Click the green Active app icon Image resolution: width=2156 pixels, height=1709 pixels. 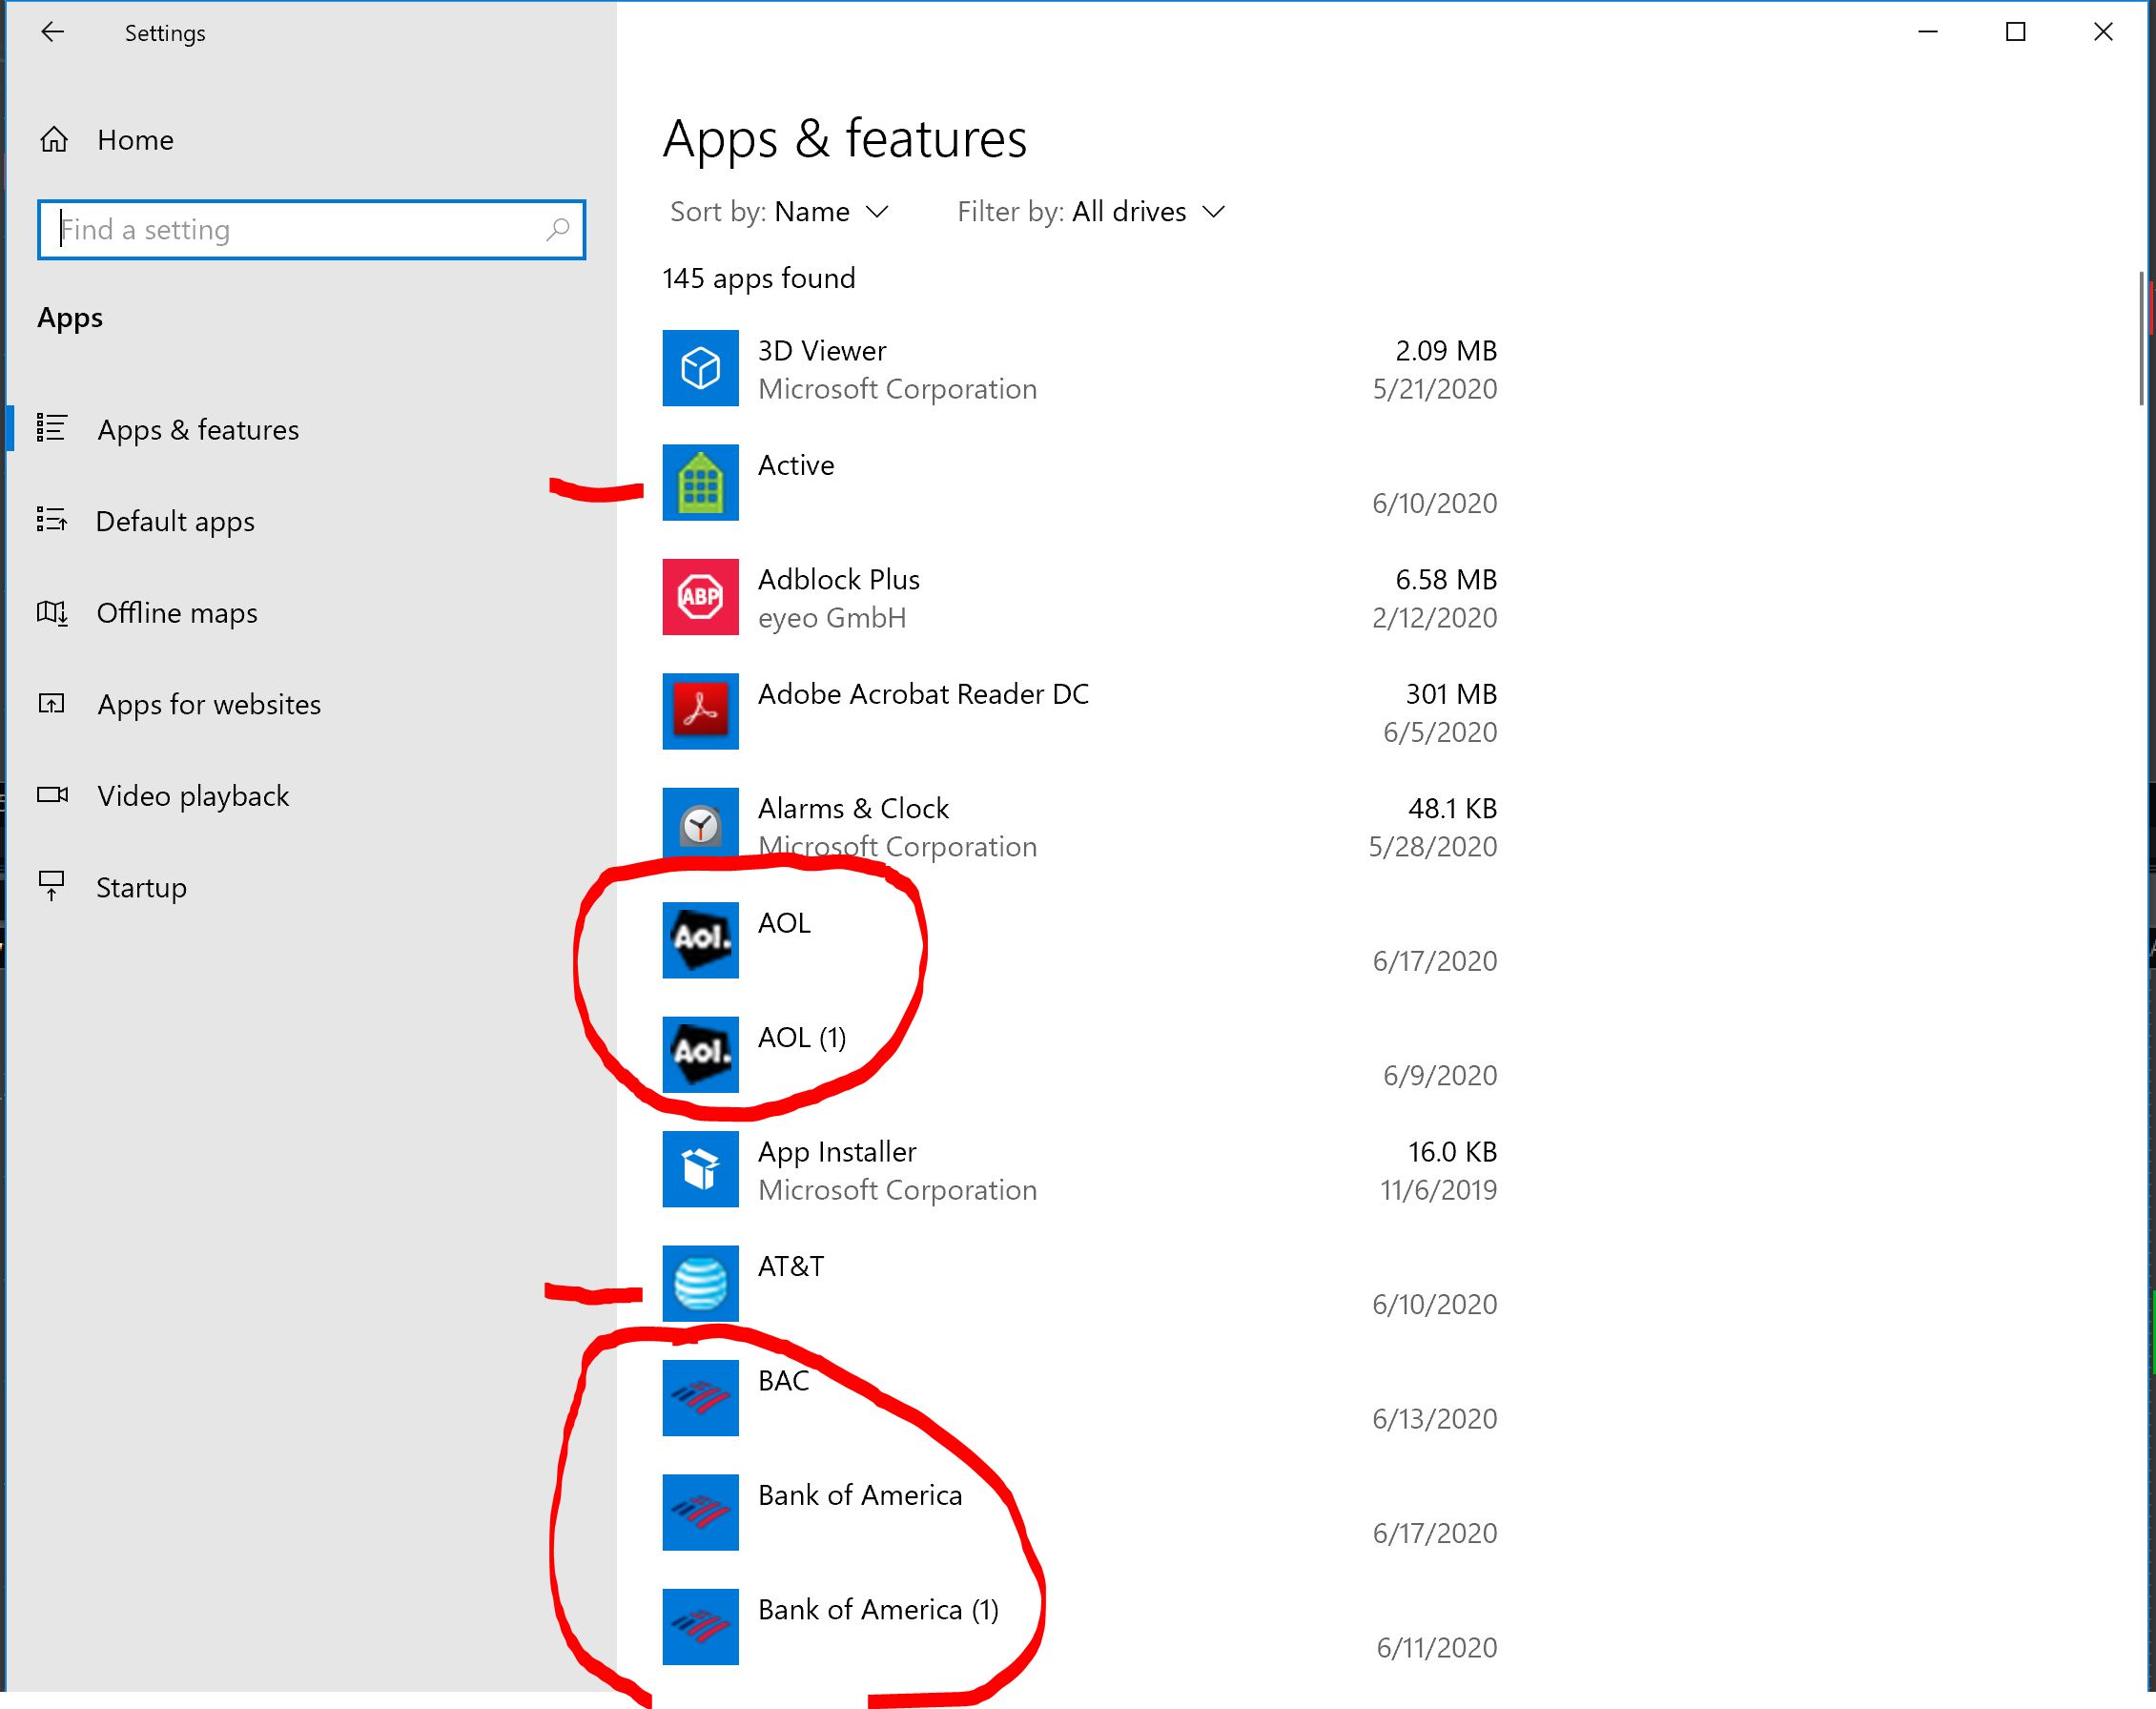point(700,483)
